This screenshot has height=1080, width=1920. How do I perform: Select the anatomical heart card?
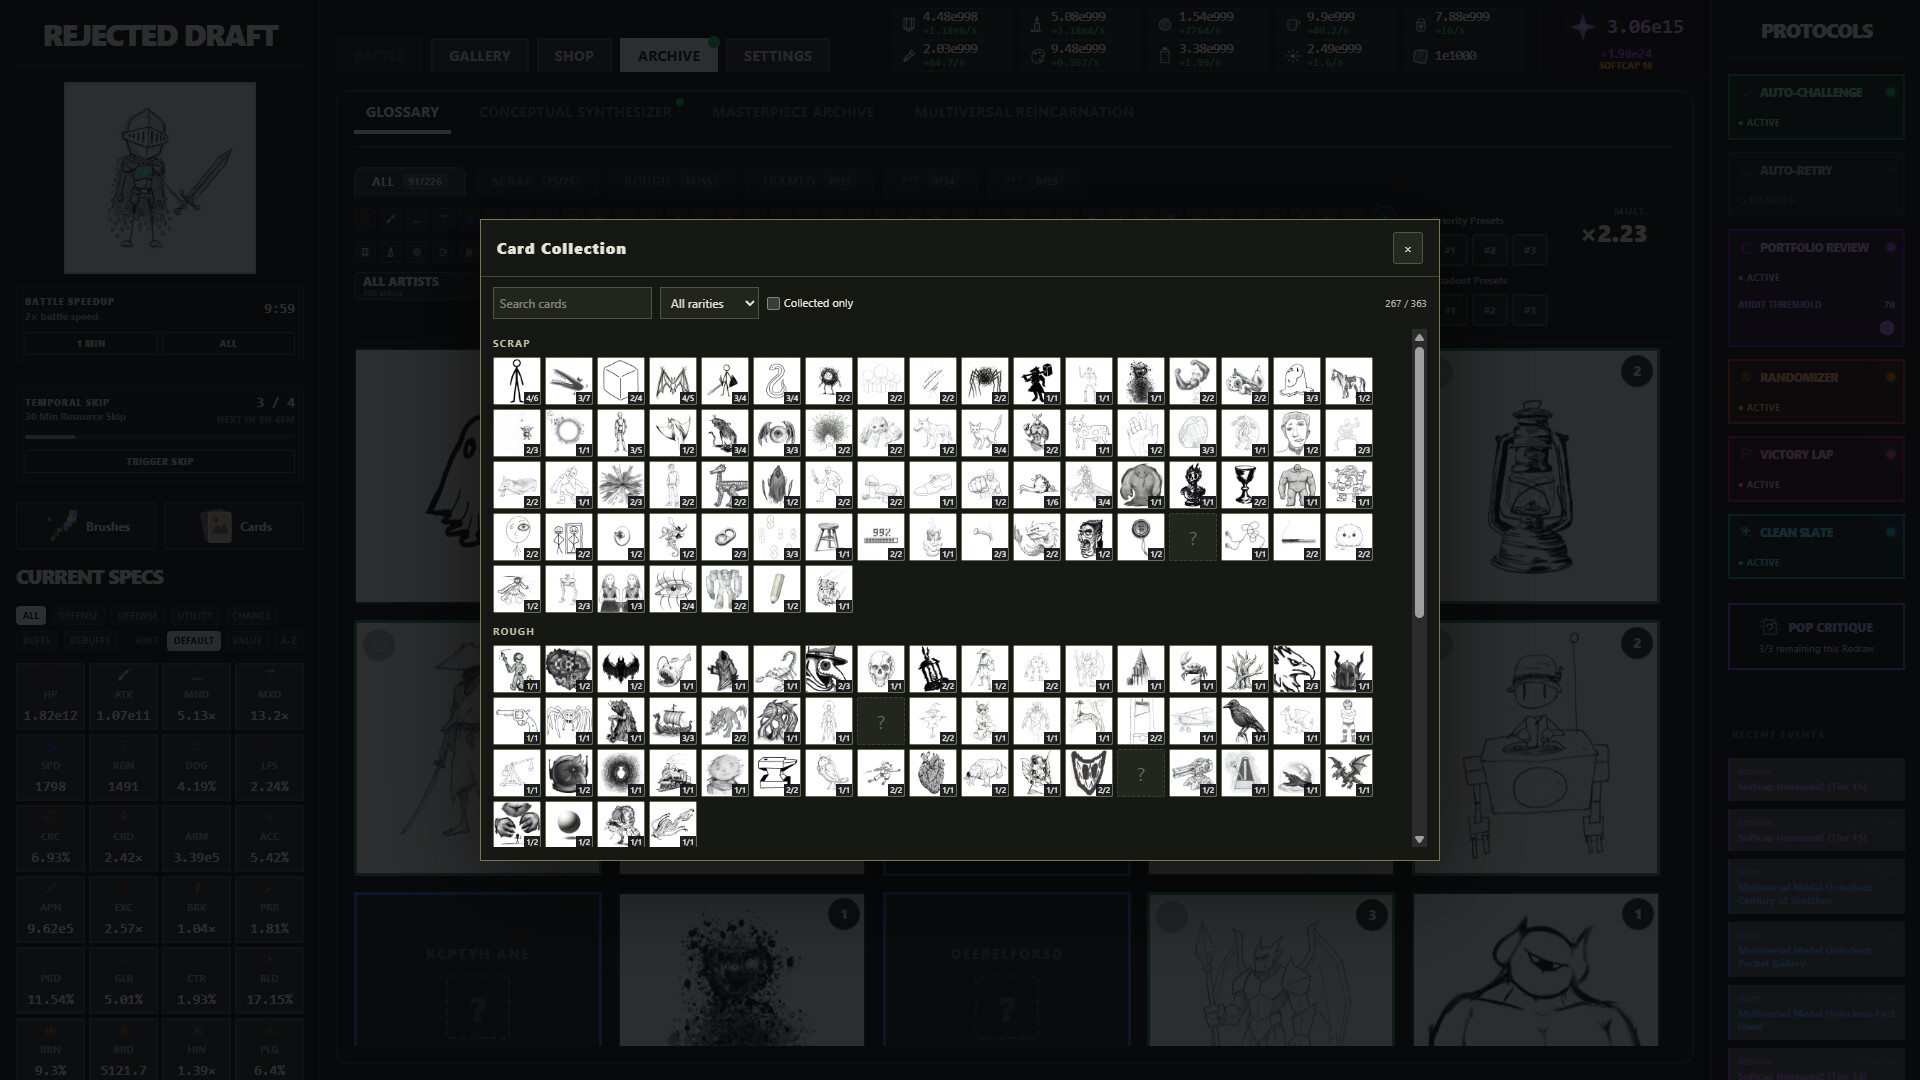[x=933, y=773]
